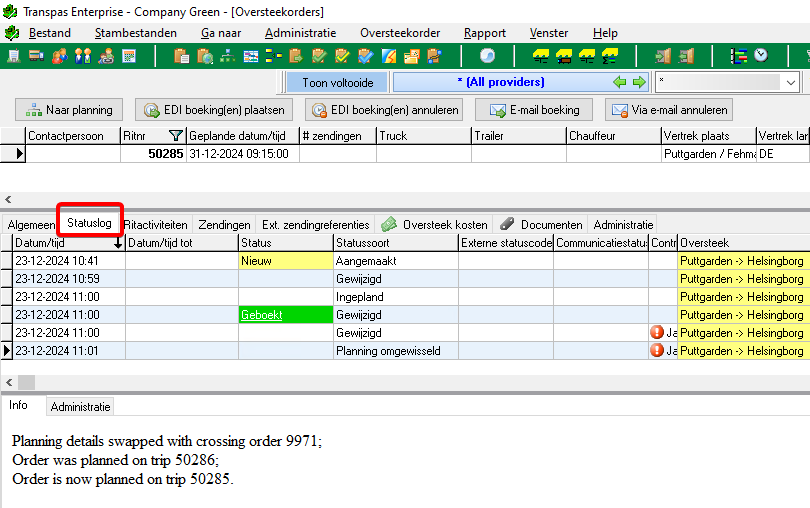Toggle the Toon voltooide button
Viewport: 810px width, 508px height.
[x=337, y=82]
